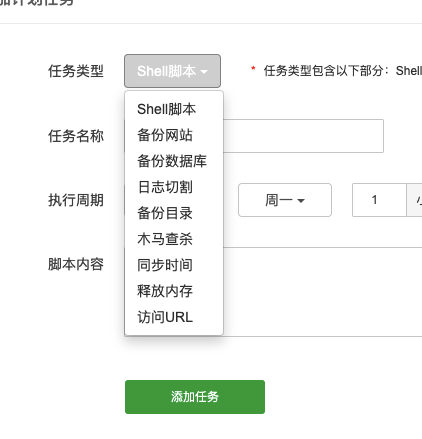Click the 任务类型 field label
Viewport: 422px width, 439px height.
76,71
